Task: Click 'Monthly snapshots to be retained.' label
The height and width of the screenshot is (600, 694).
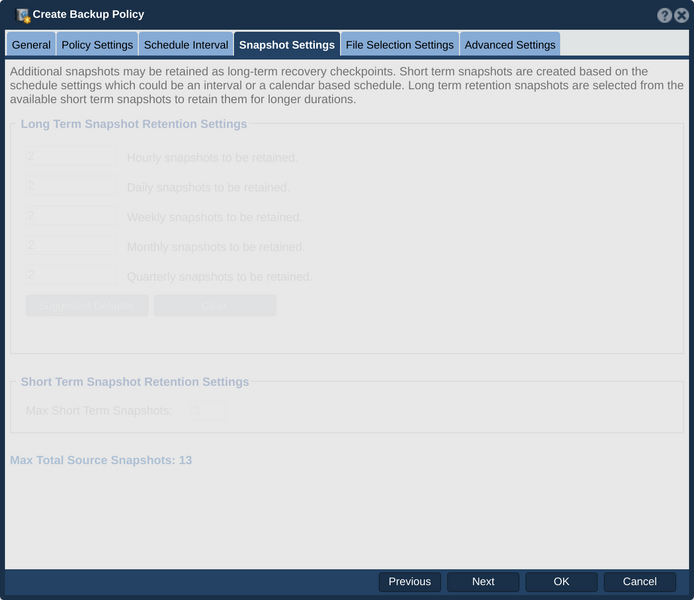Action: (216, 247)
